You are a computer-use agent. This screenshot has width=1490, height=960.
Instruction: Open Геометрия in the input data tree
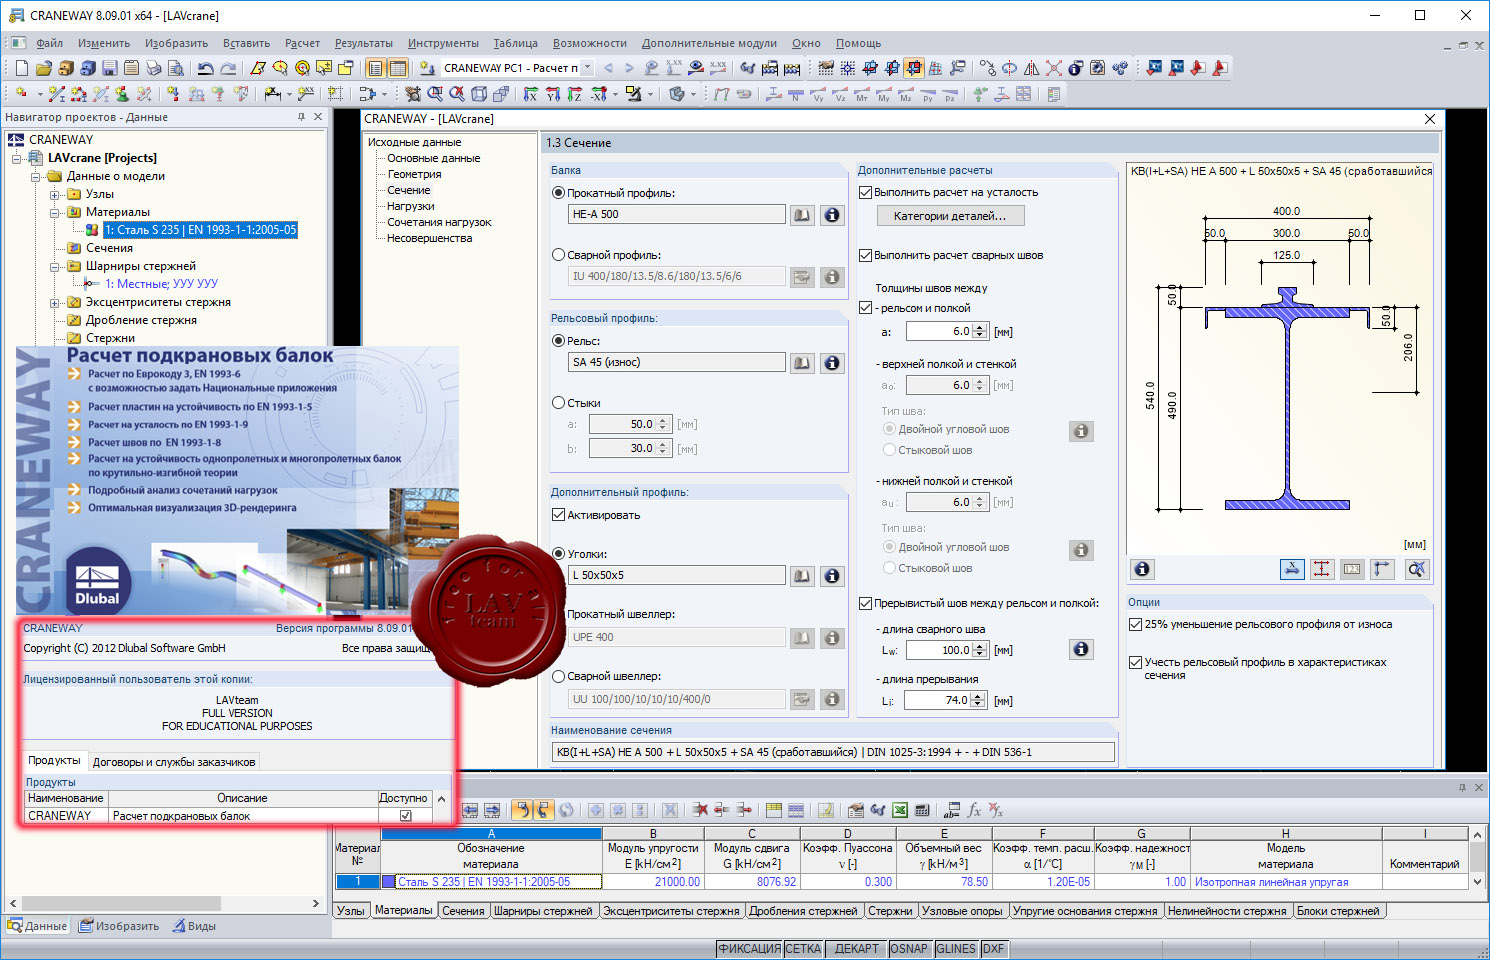(x=414, y=174)
